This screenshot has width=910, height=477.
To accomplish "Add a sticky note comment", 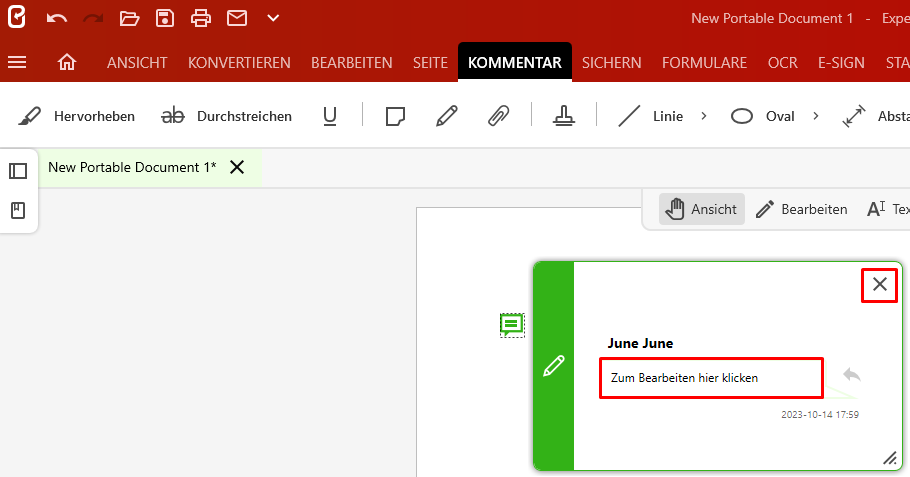I will pos(395,116).
